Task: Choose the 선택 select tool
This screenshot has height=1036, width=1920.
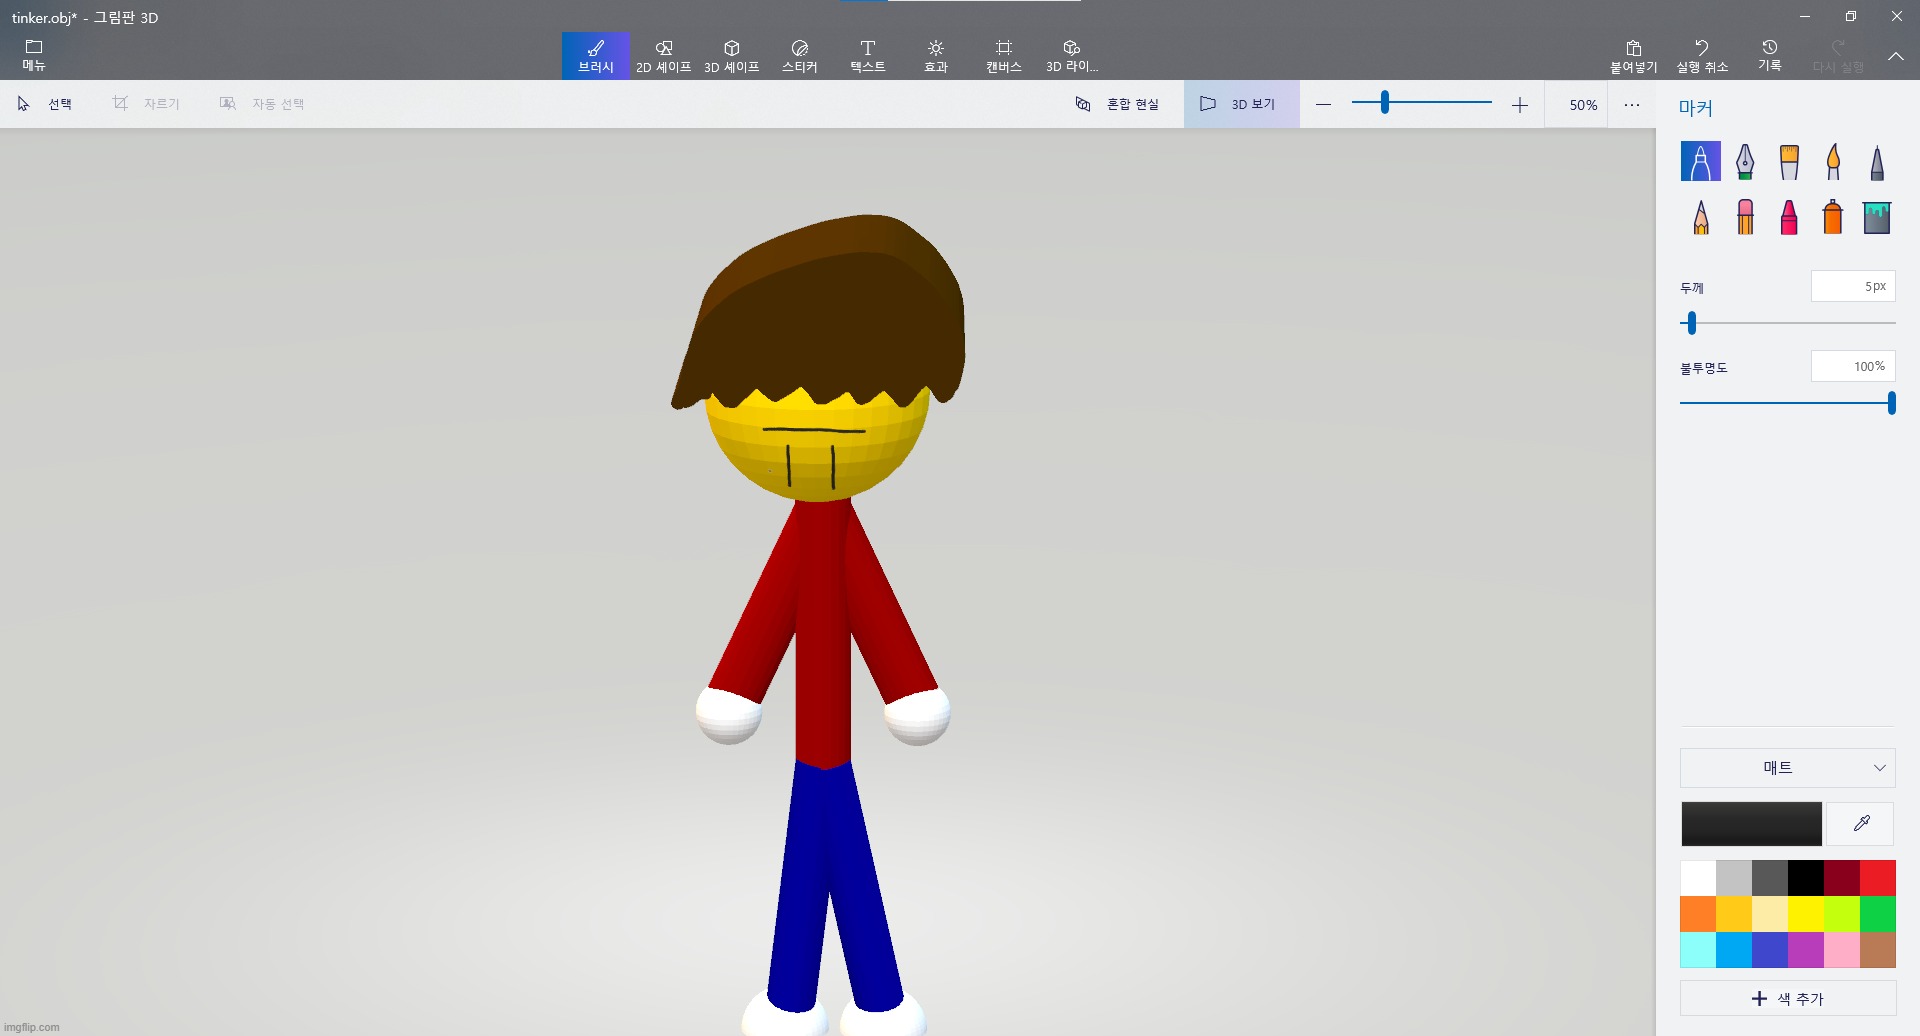Action: point(45,104)
